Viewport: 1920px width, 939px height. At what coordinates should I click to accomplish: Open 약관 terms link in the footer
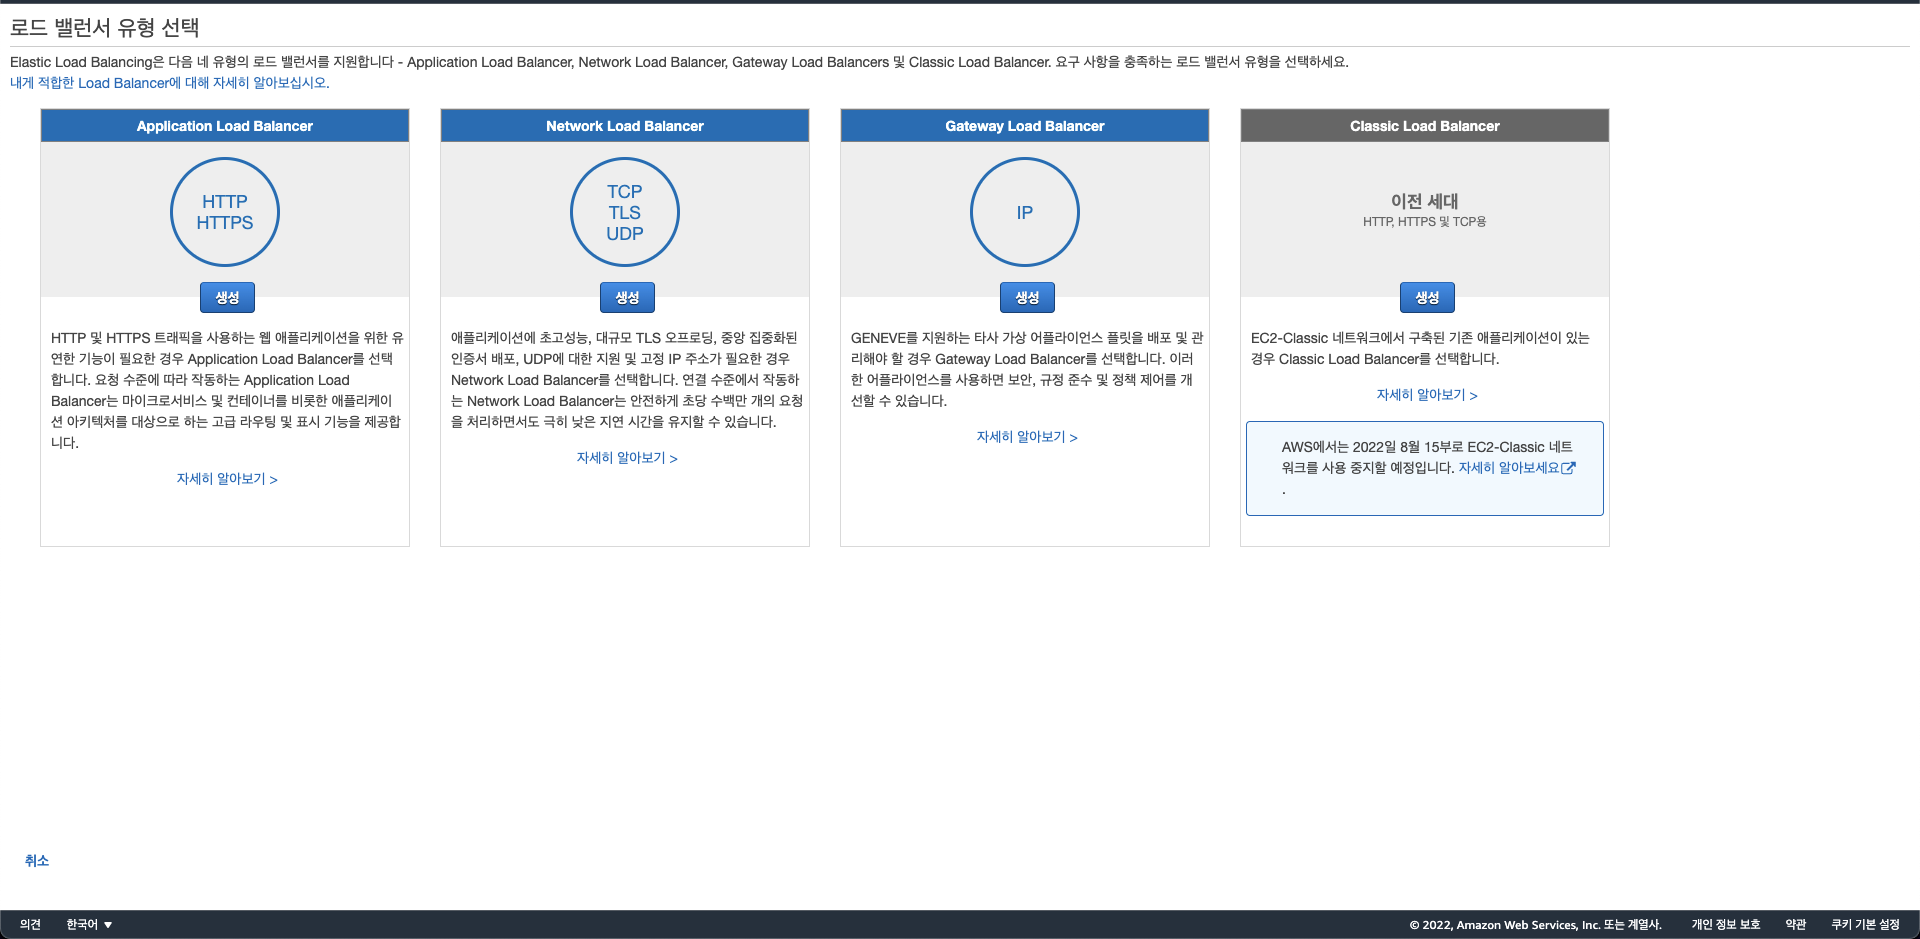tap(1796, 925)
